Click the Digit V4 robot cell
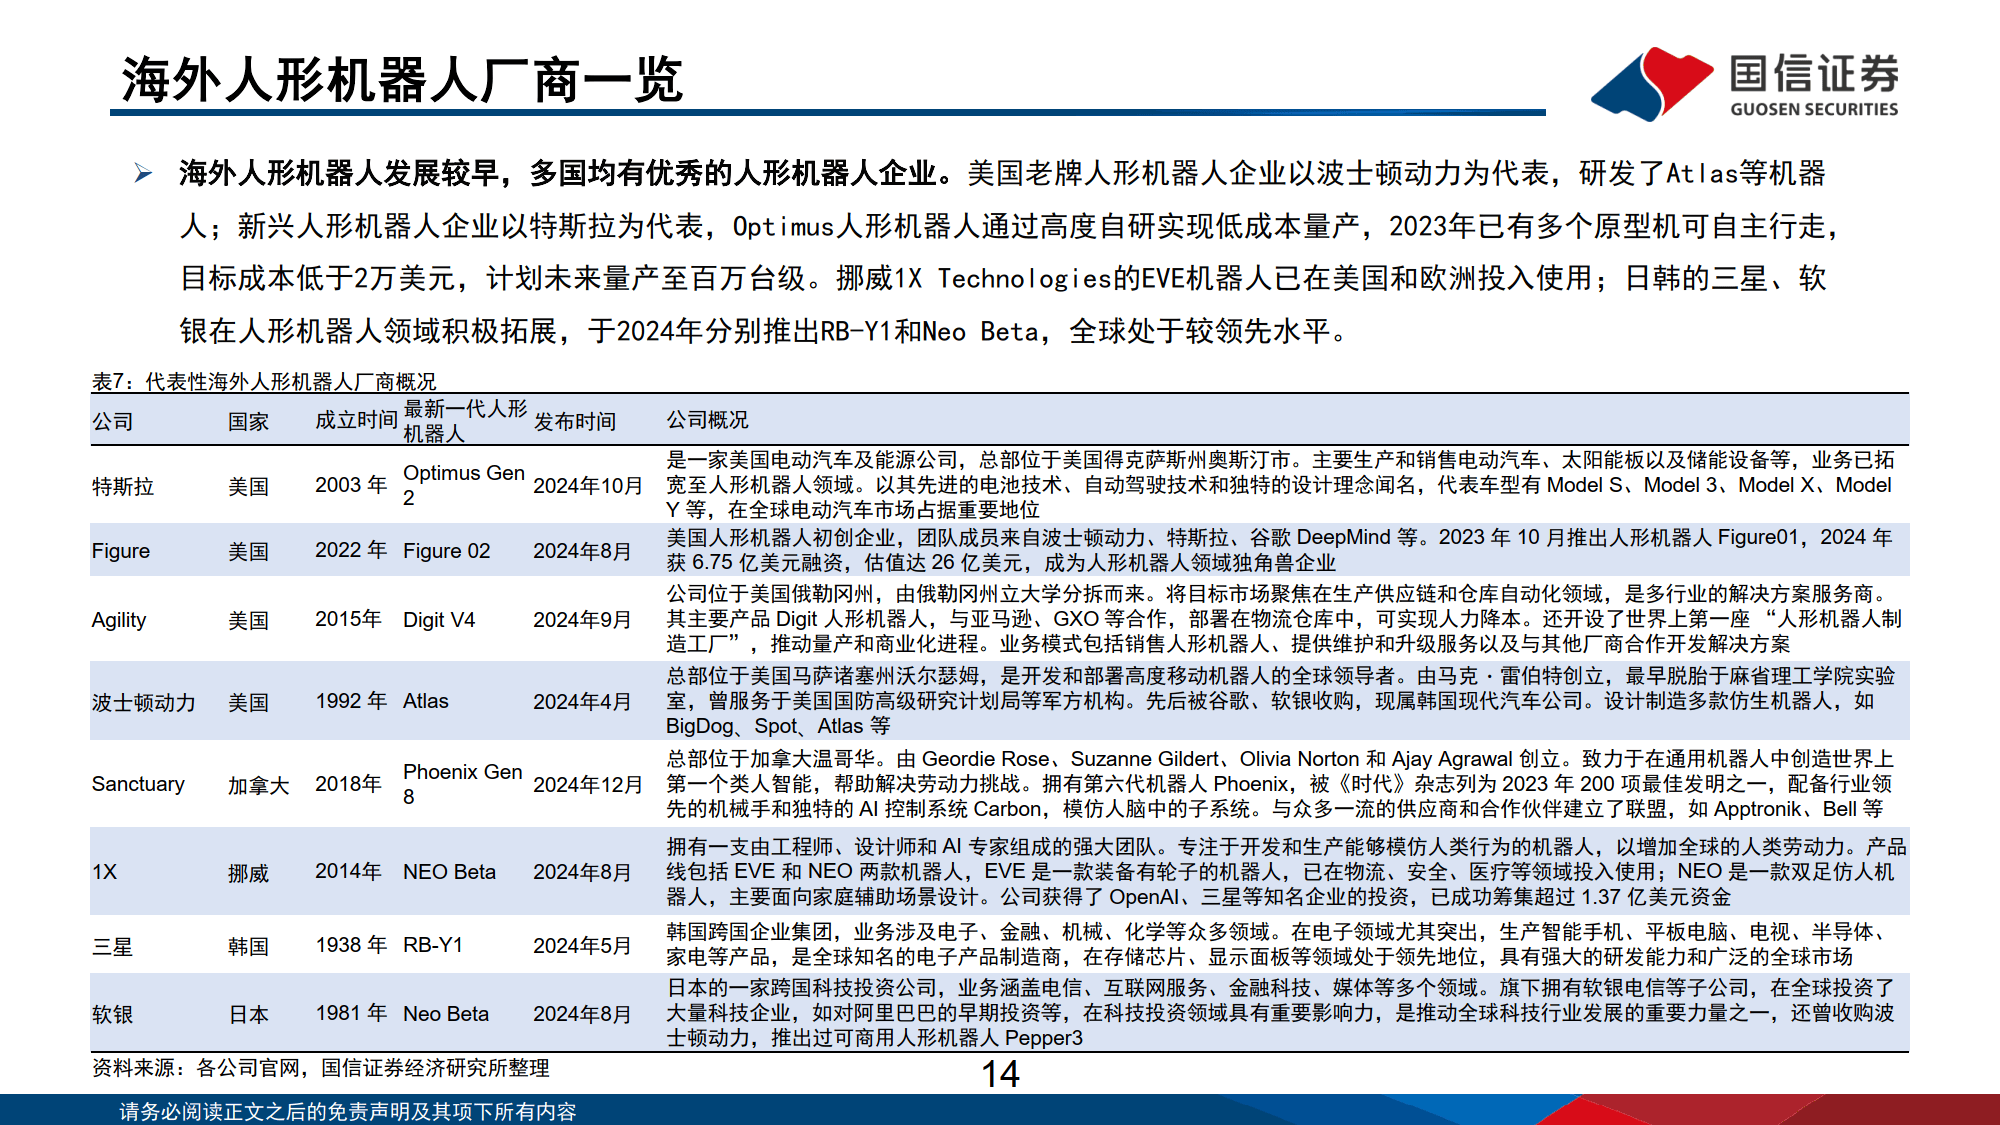 (439, 620)
